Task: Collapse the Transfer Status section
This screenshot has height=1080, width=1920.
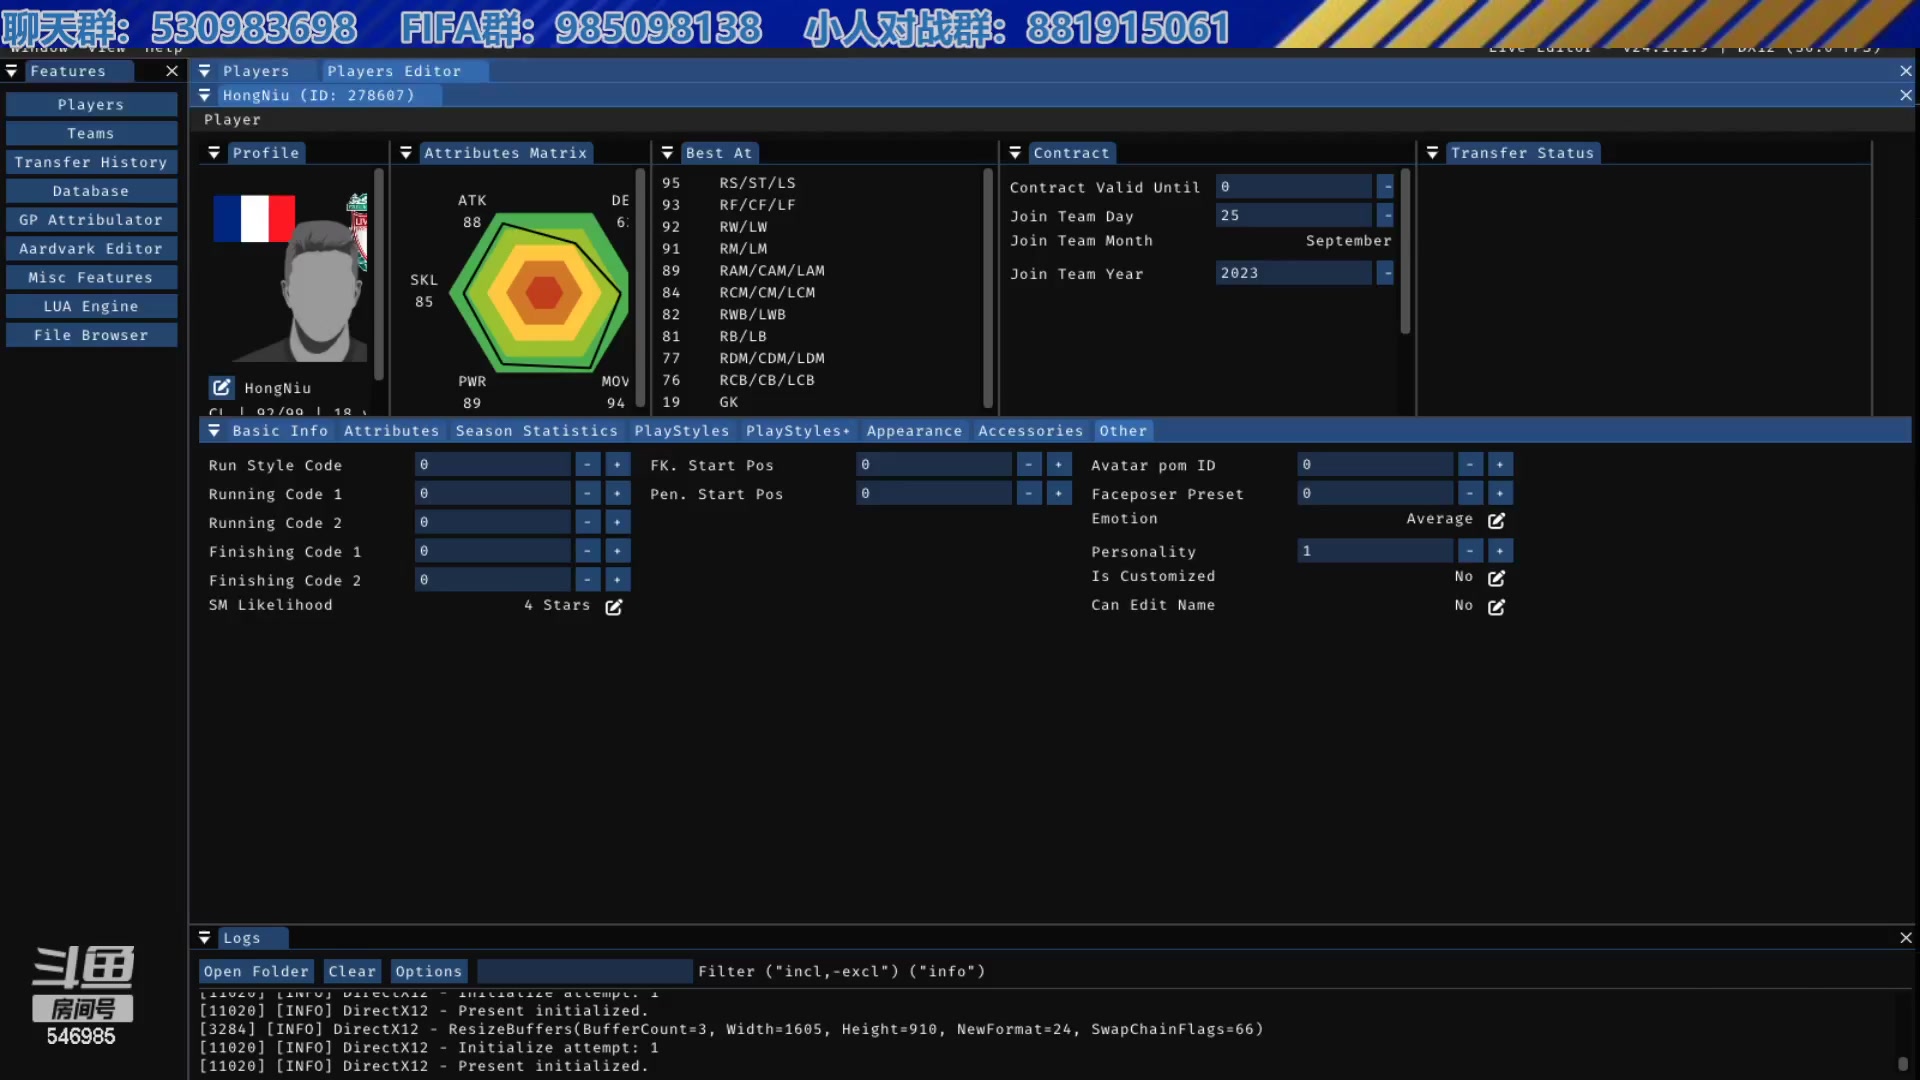Action: pos(1433,153)
